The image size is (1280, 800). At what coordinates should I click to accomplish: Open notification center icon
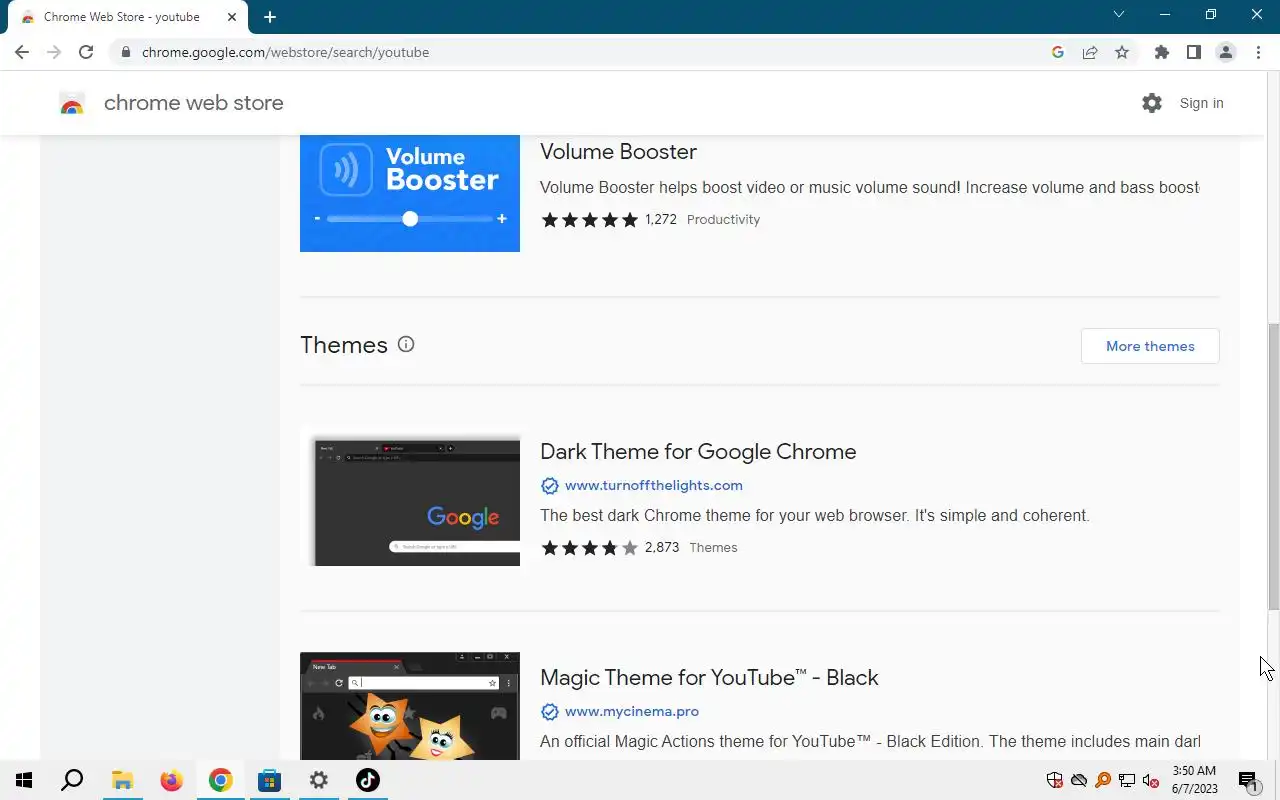coord(1248,780)
